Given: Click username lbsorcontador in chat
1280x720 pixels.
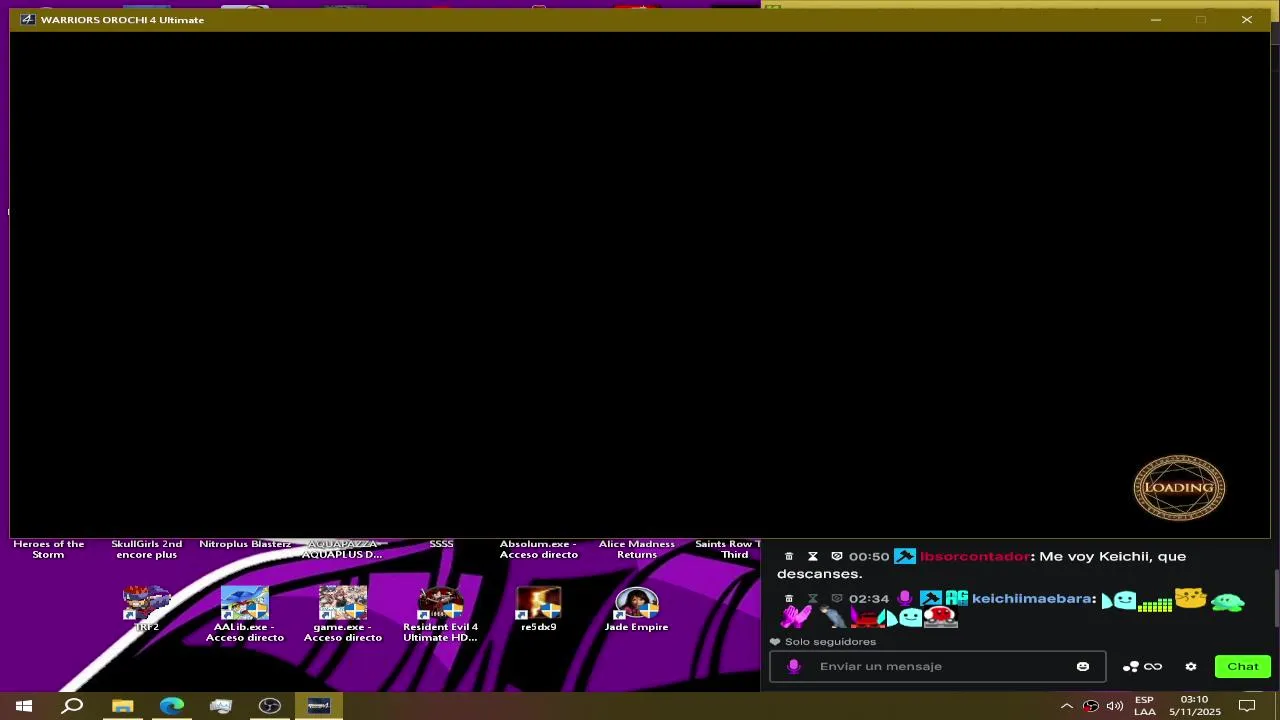Looking at the screenshot, I should (974, 556).
